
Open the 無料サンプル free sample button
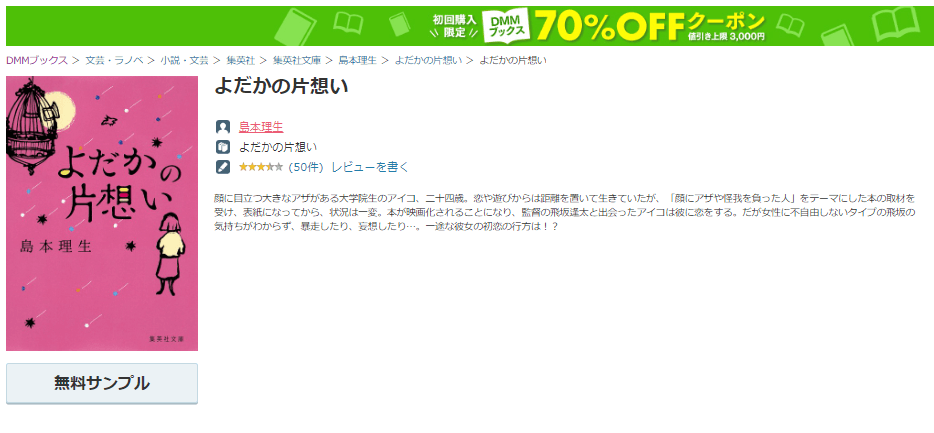point(102,384)
